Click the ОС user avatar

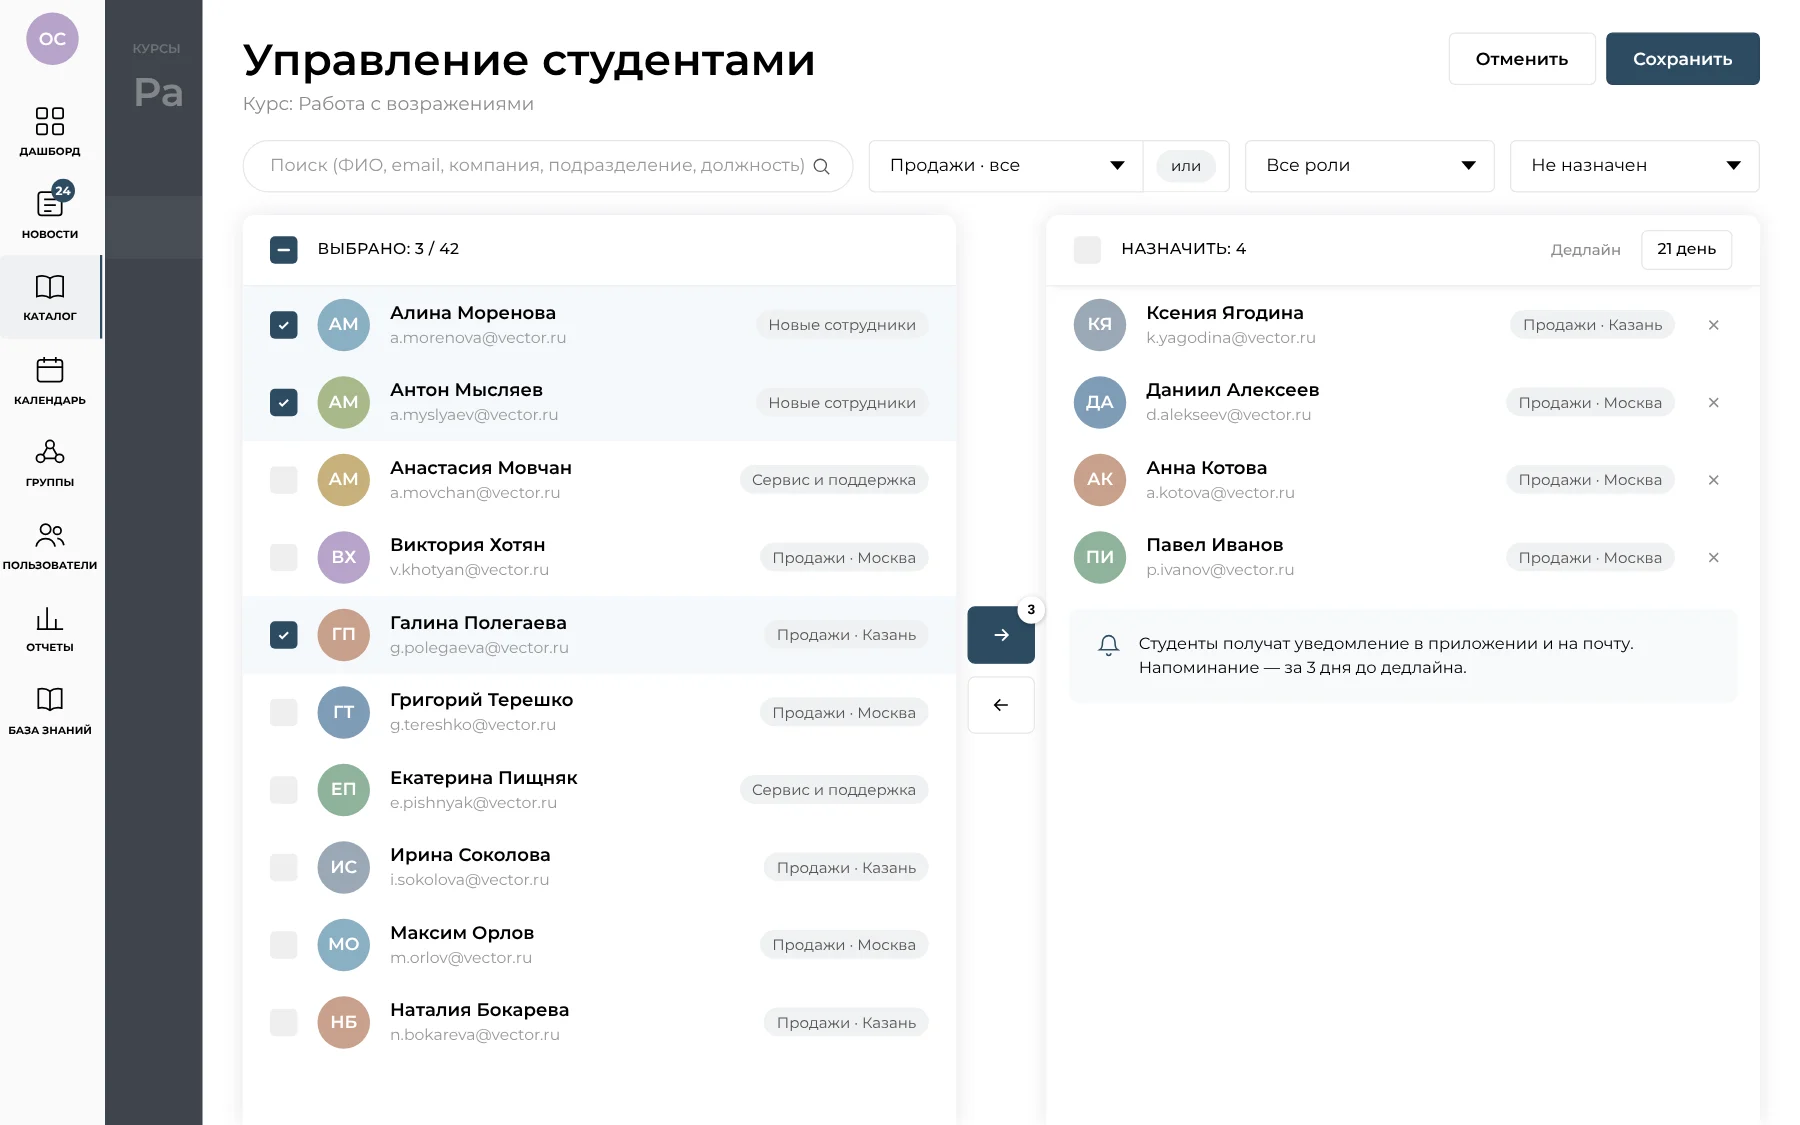pyautogui.click(x=52, y=39)
